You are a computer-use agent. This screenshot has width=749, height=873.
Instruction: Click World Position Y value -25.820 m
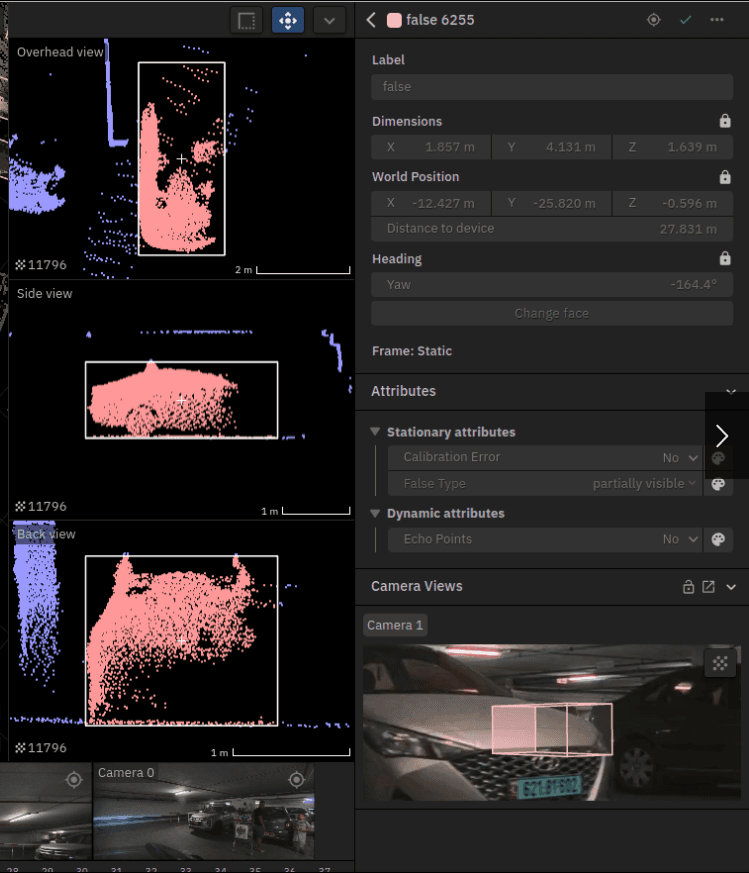(x=552, y=203)
